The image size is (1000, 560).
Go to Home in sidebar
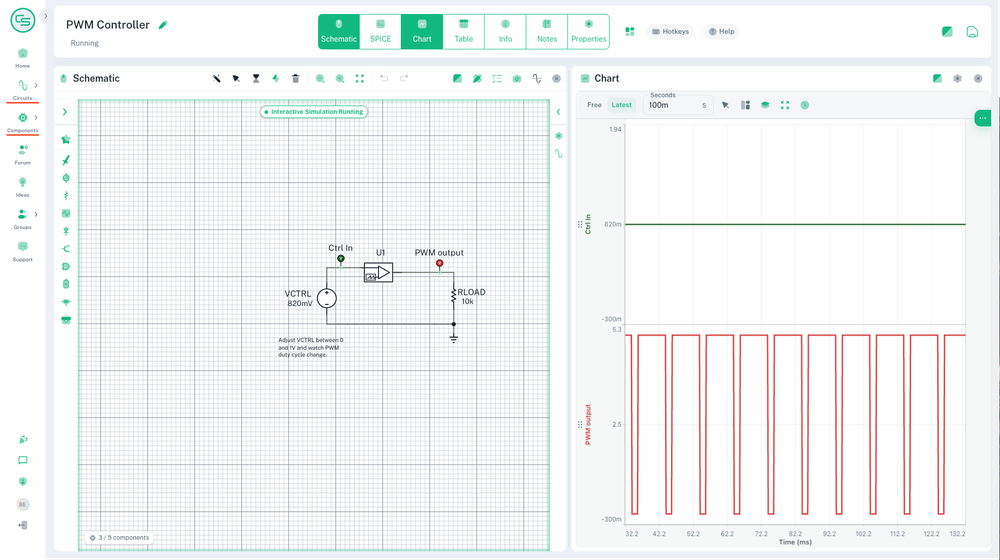(x=22, y=57)
